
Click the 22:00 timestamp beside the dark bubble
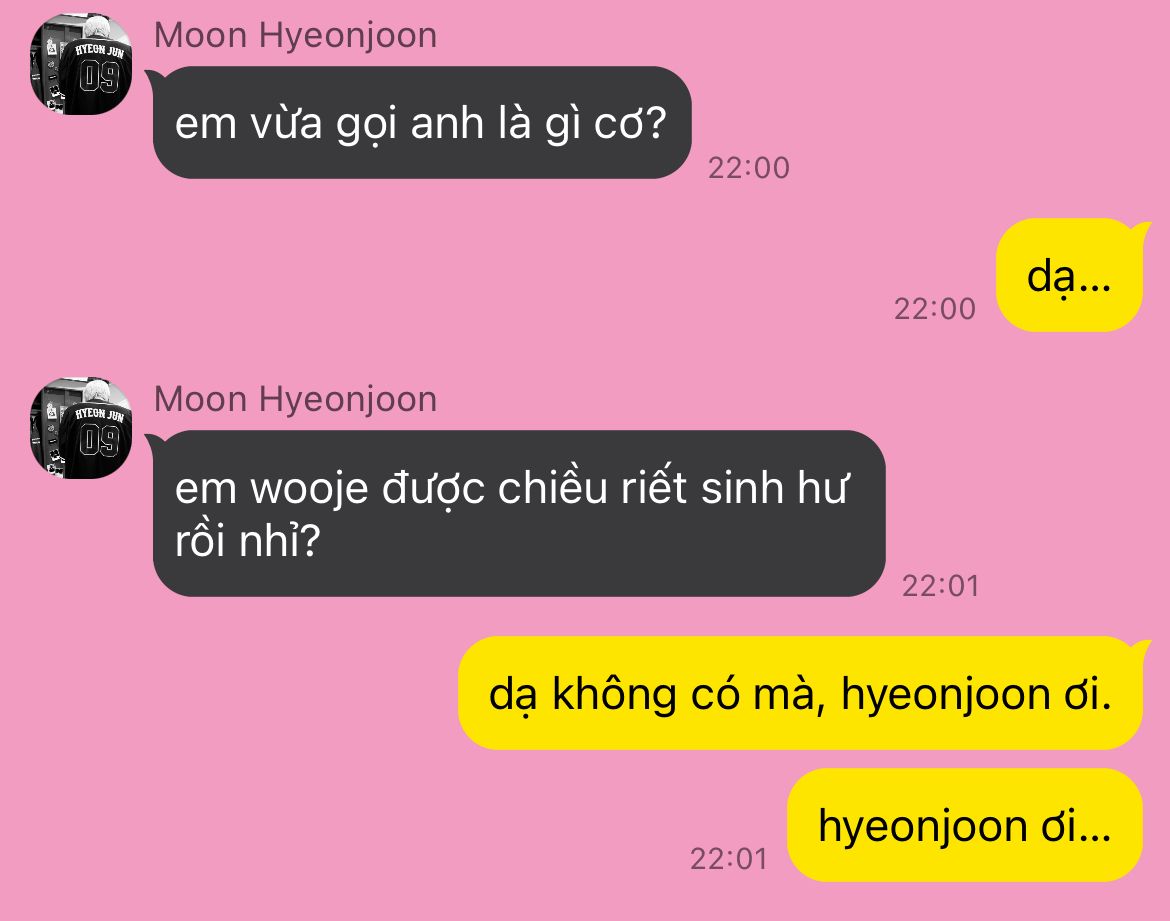tap(748, 168)
